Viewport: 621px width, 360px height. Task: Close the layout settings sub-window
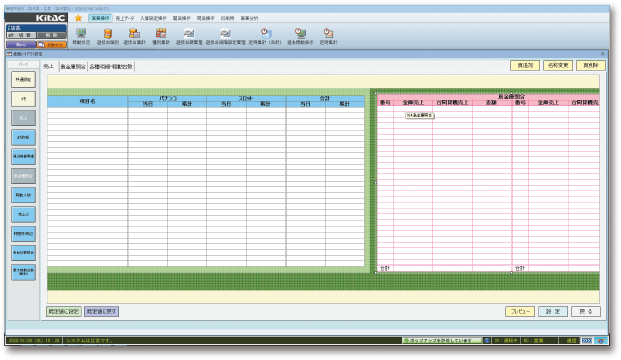tap(603, 54)
